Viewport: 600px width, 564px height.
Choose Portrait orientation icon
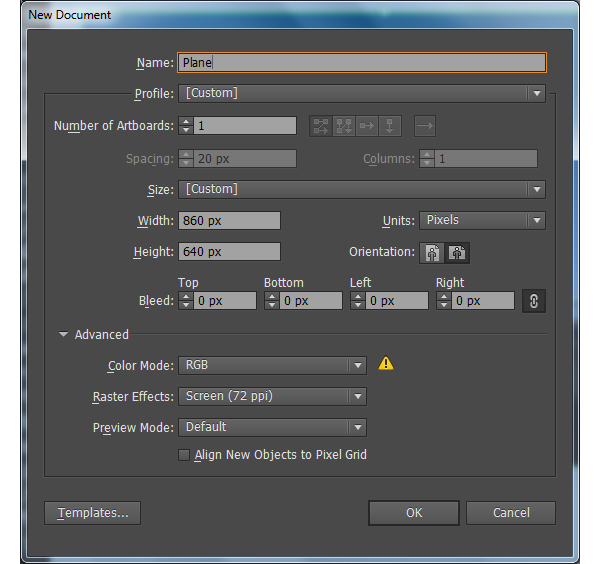pyautogui.click(x=432, y=253)
